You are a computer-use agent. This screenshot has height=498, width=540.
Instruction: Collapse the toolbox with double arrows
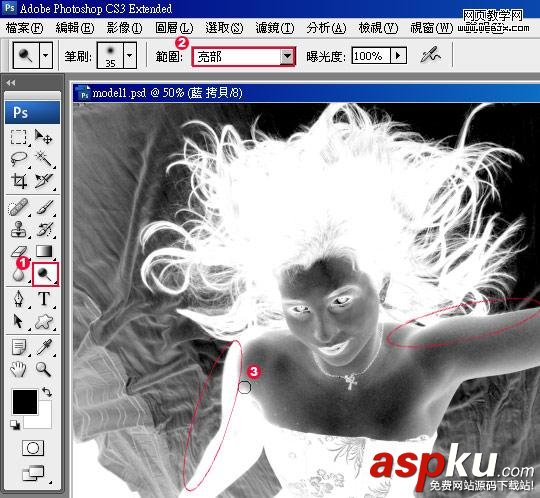coord(11,83)
